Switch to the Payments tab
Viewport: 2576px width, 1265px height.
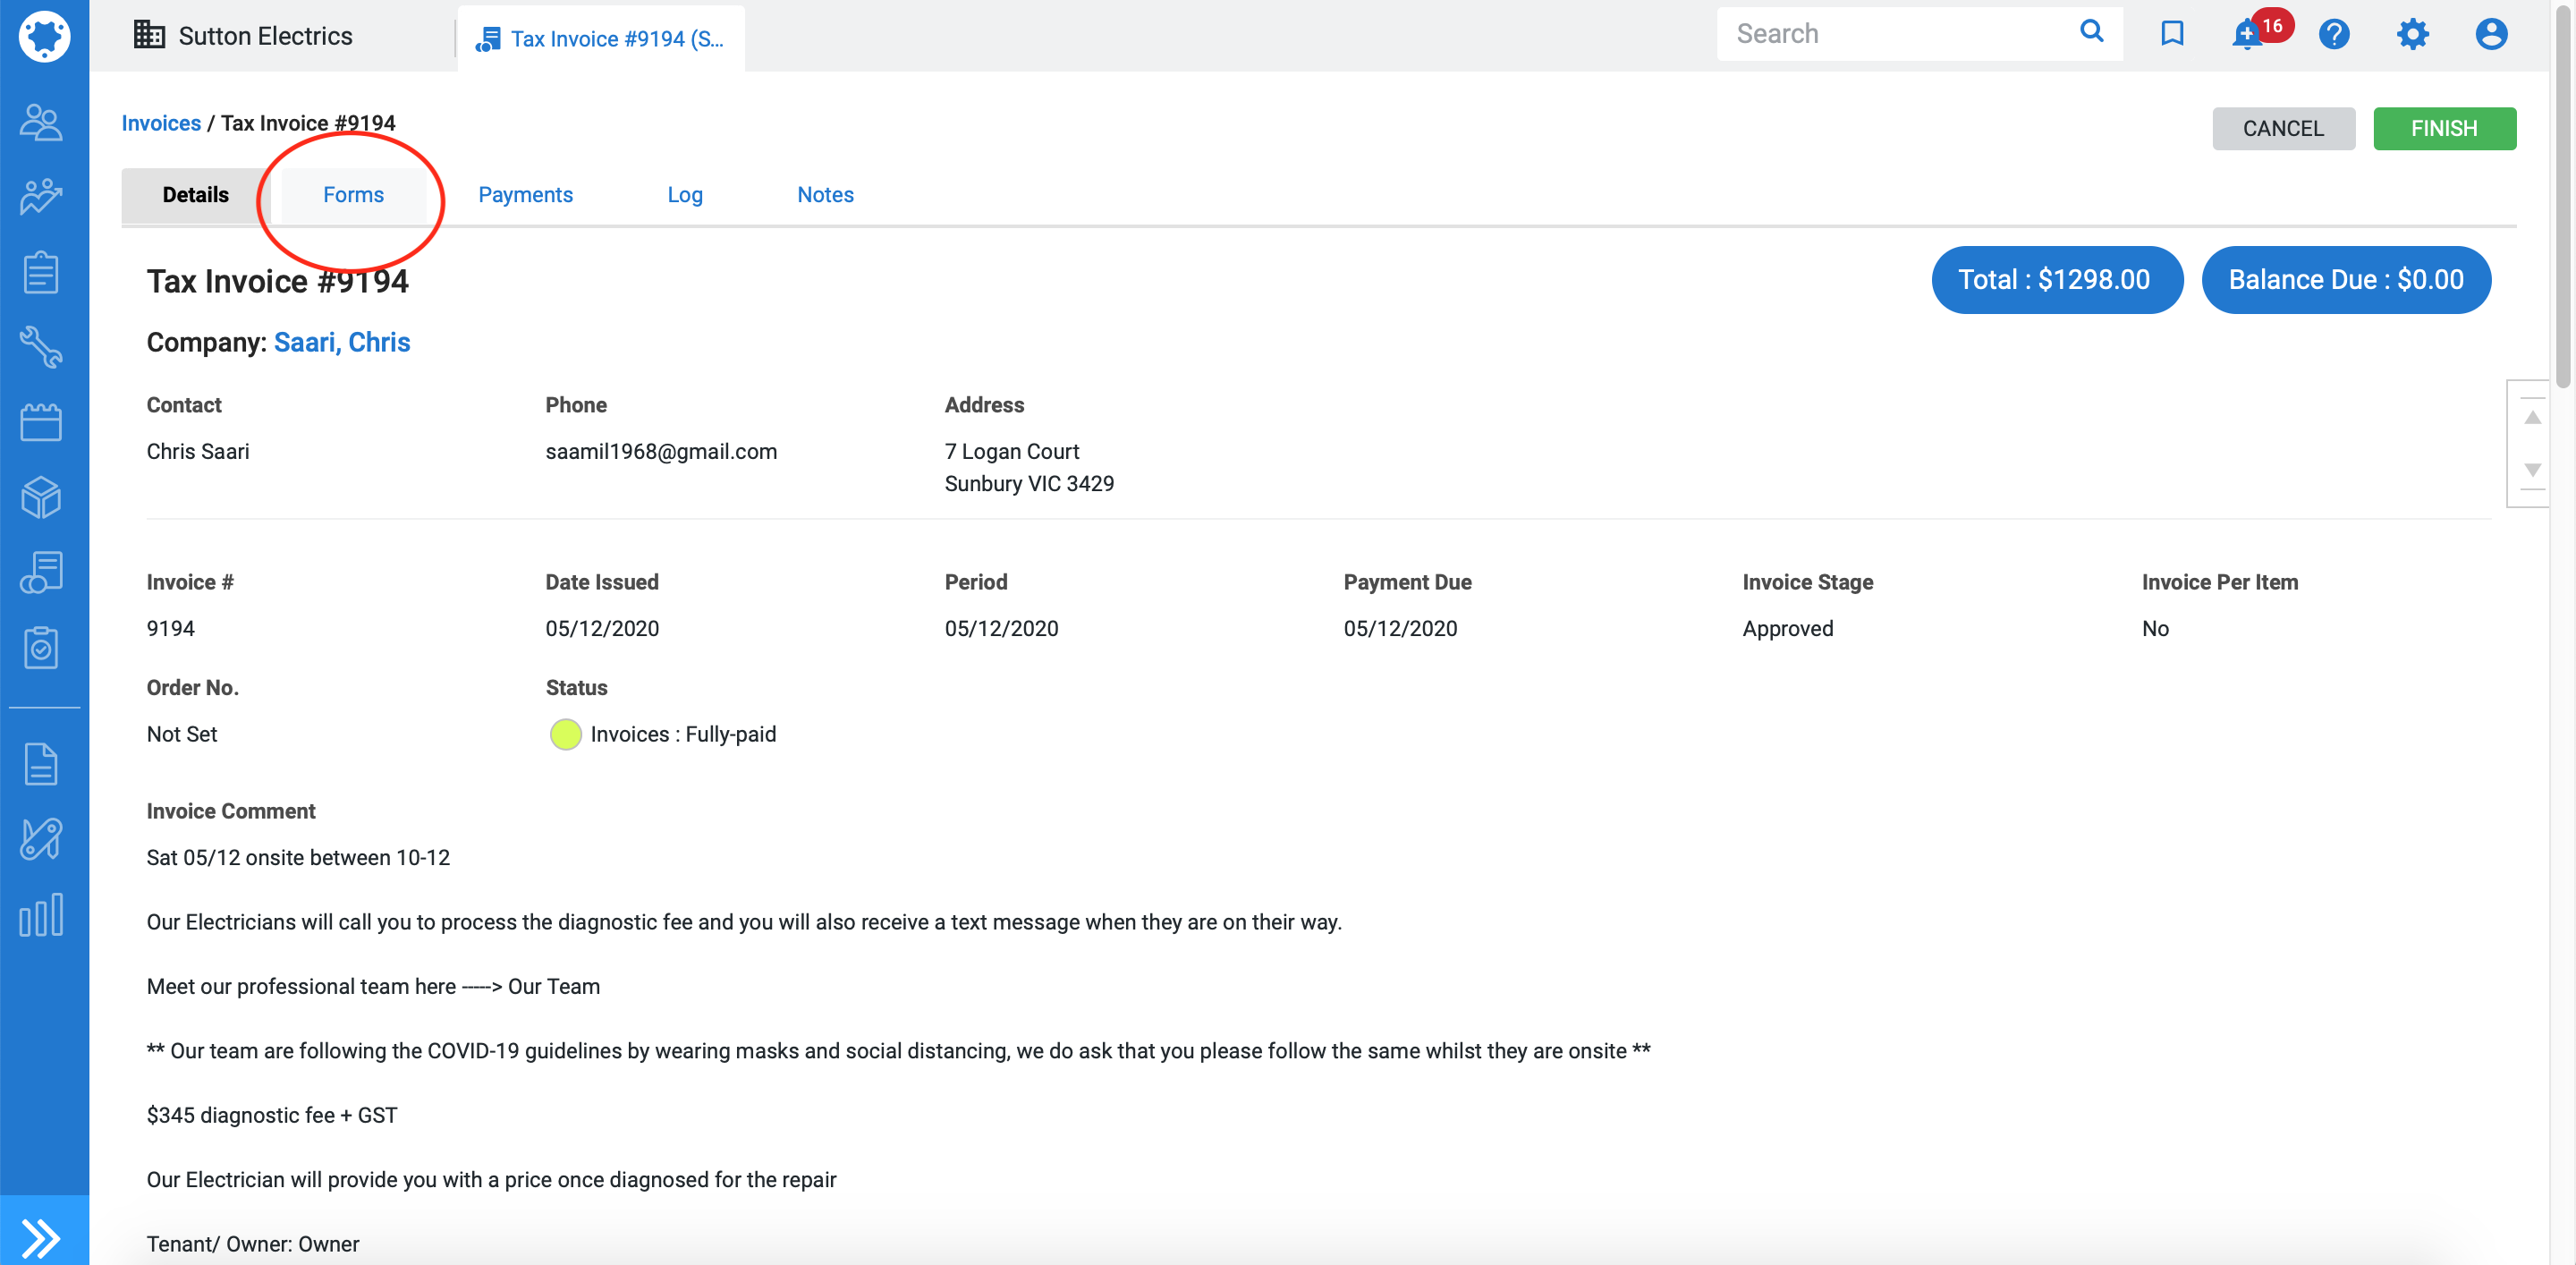click(525, 195)
